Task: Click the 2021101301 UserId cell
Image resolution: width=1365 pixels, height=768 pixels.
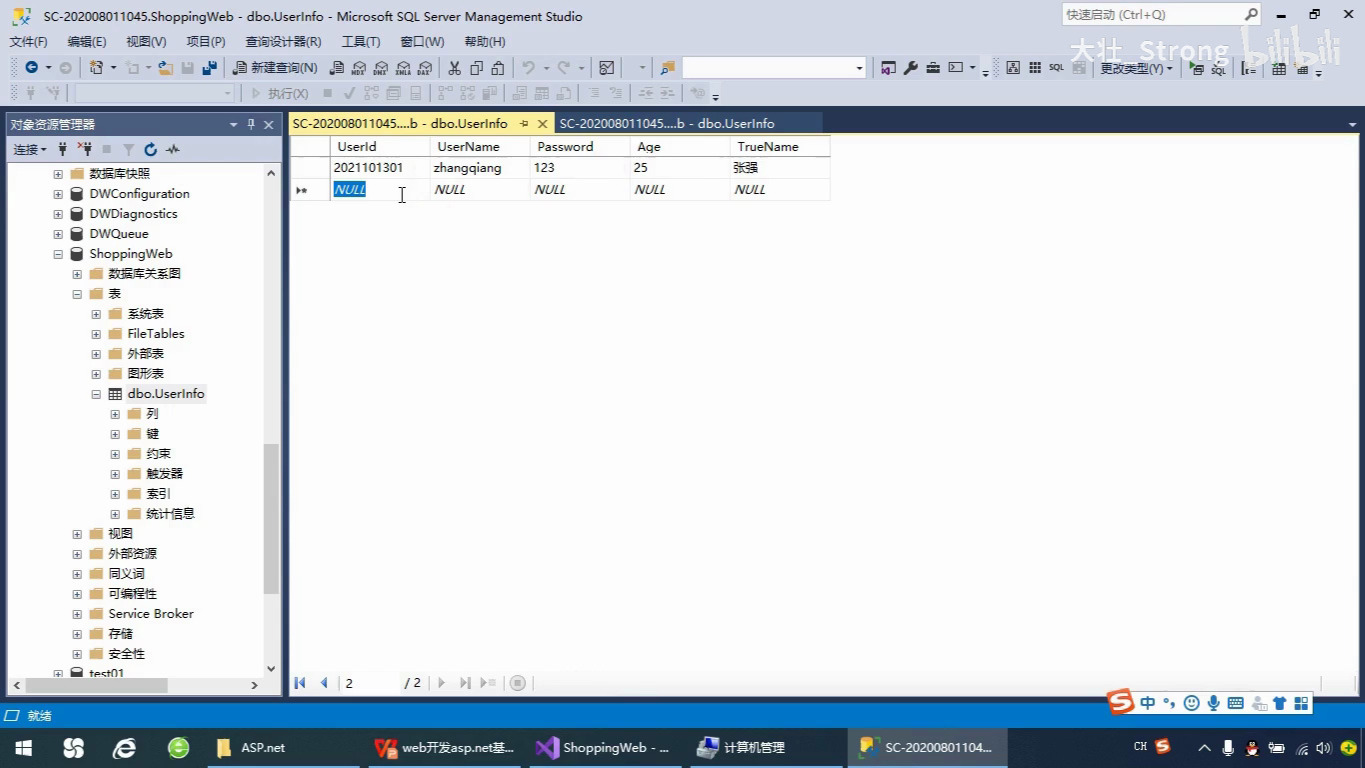Action: point(380,168)
